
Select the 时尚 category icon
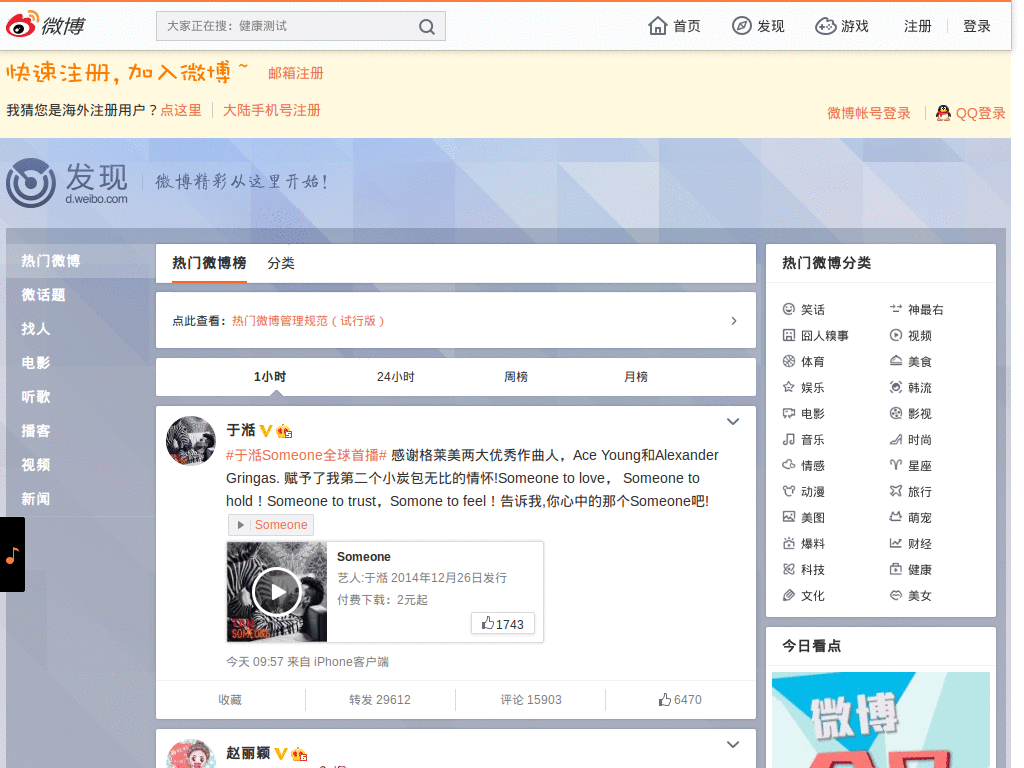coord(896,440)
